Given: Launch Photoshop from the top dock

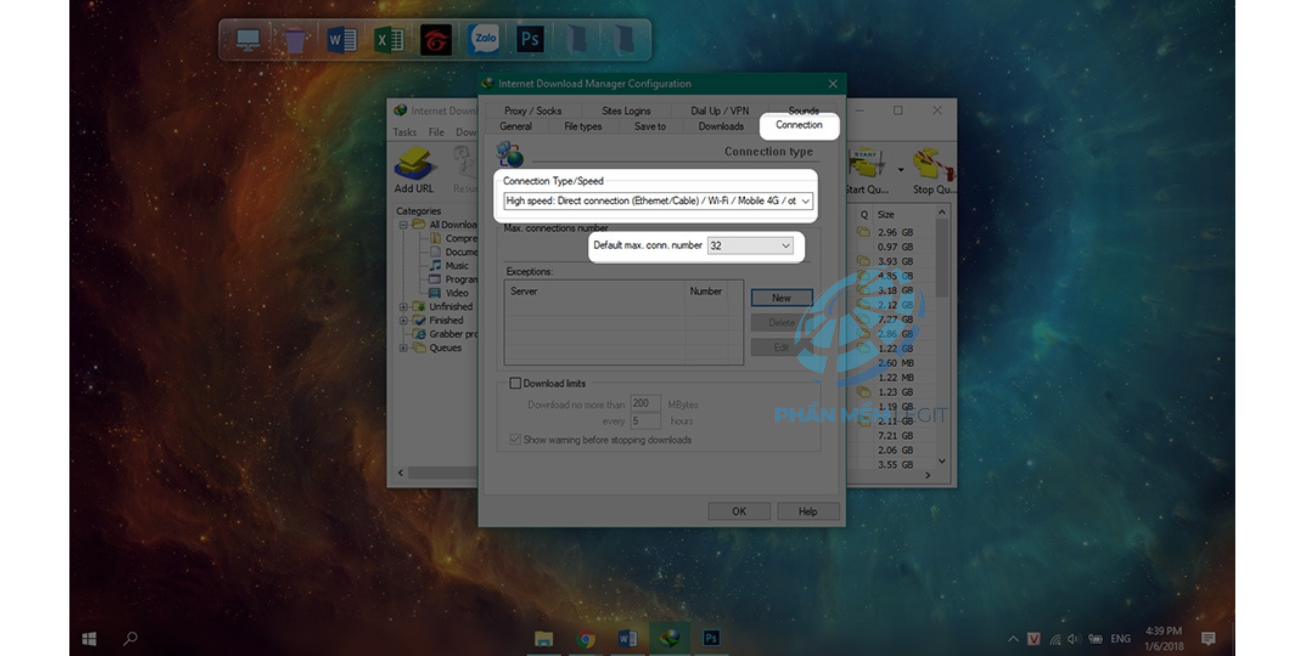Looking at the screenshot, I should 530,40.
